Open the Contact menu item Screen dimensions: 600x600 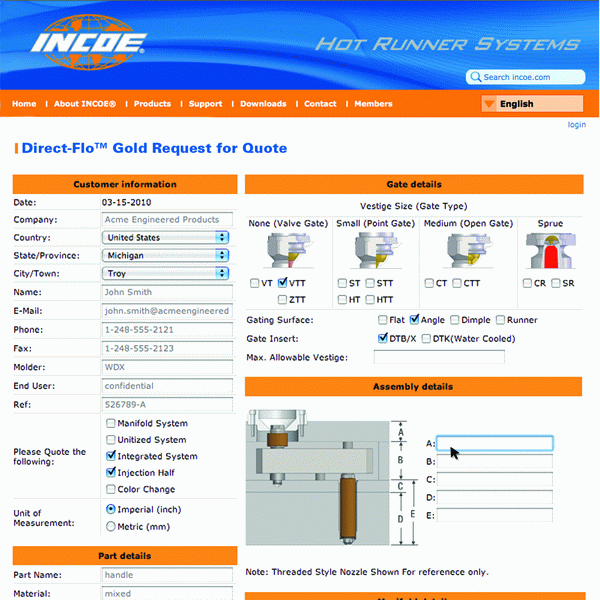(x=320, y=104)
